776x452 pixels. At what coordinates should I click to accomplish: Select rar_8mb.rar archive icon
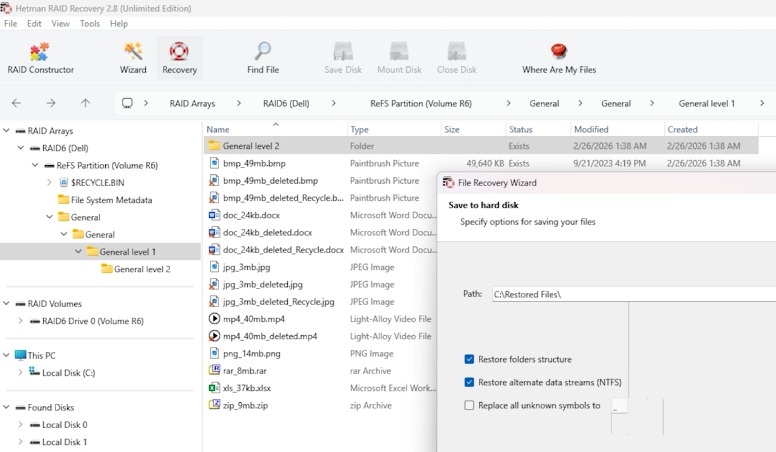[x=214, y=370]
